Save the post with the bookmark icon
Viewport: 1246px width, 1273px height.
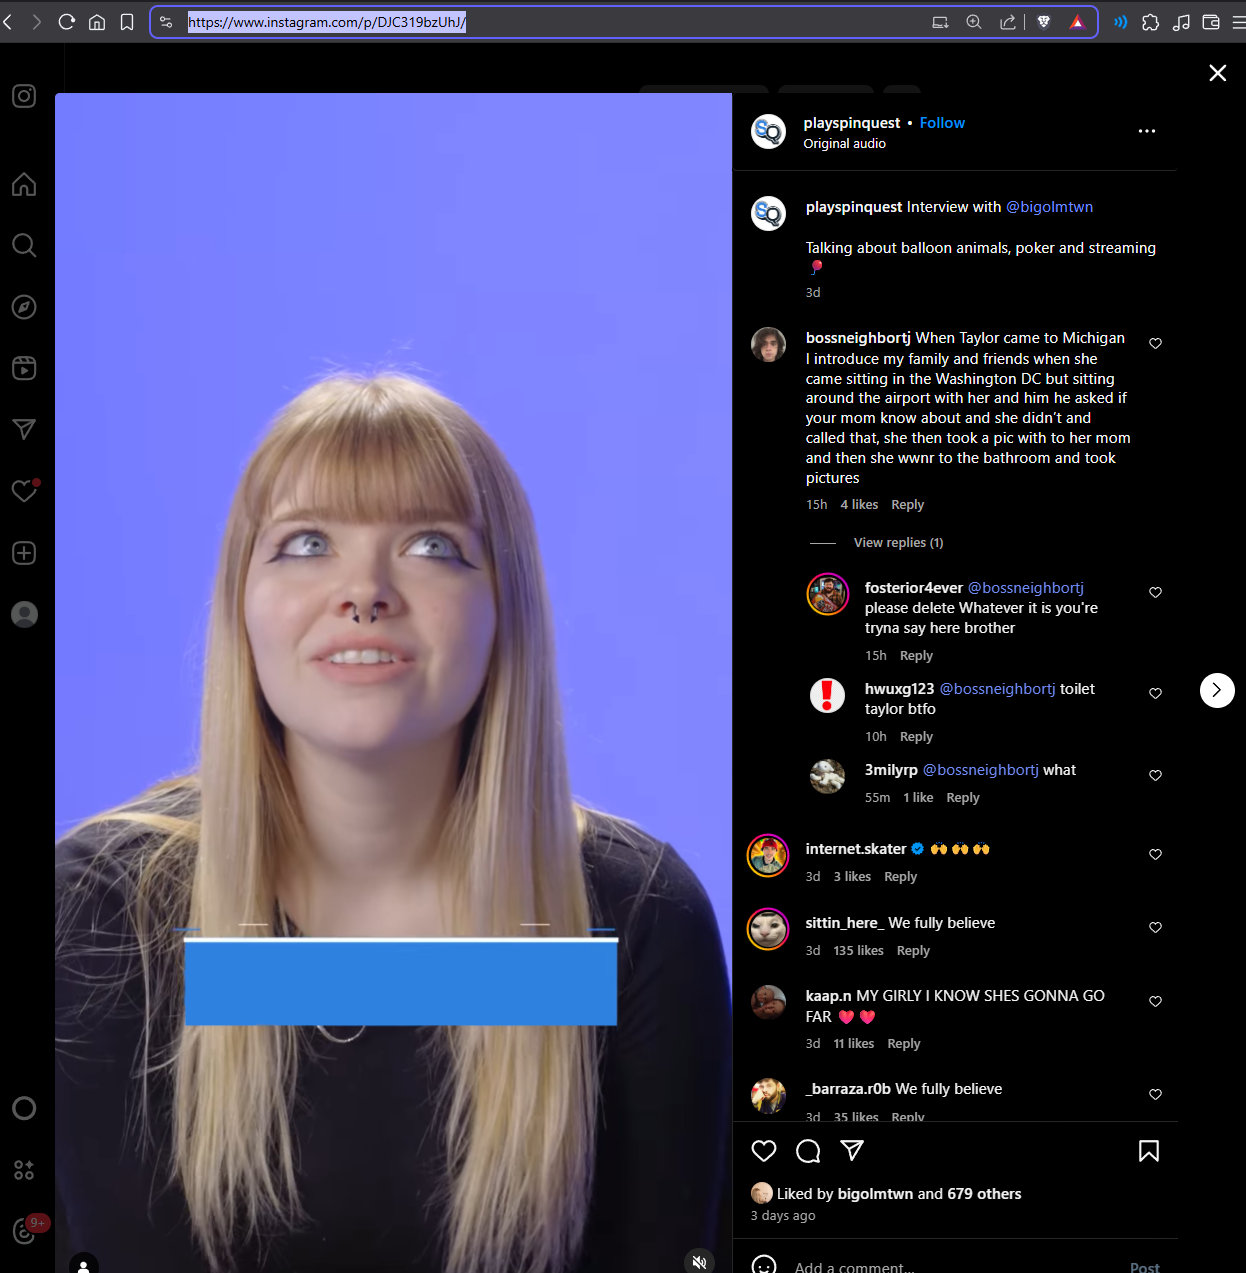pyautogui.click(x=1149, y=1151)
